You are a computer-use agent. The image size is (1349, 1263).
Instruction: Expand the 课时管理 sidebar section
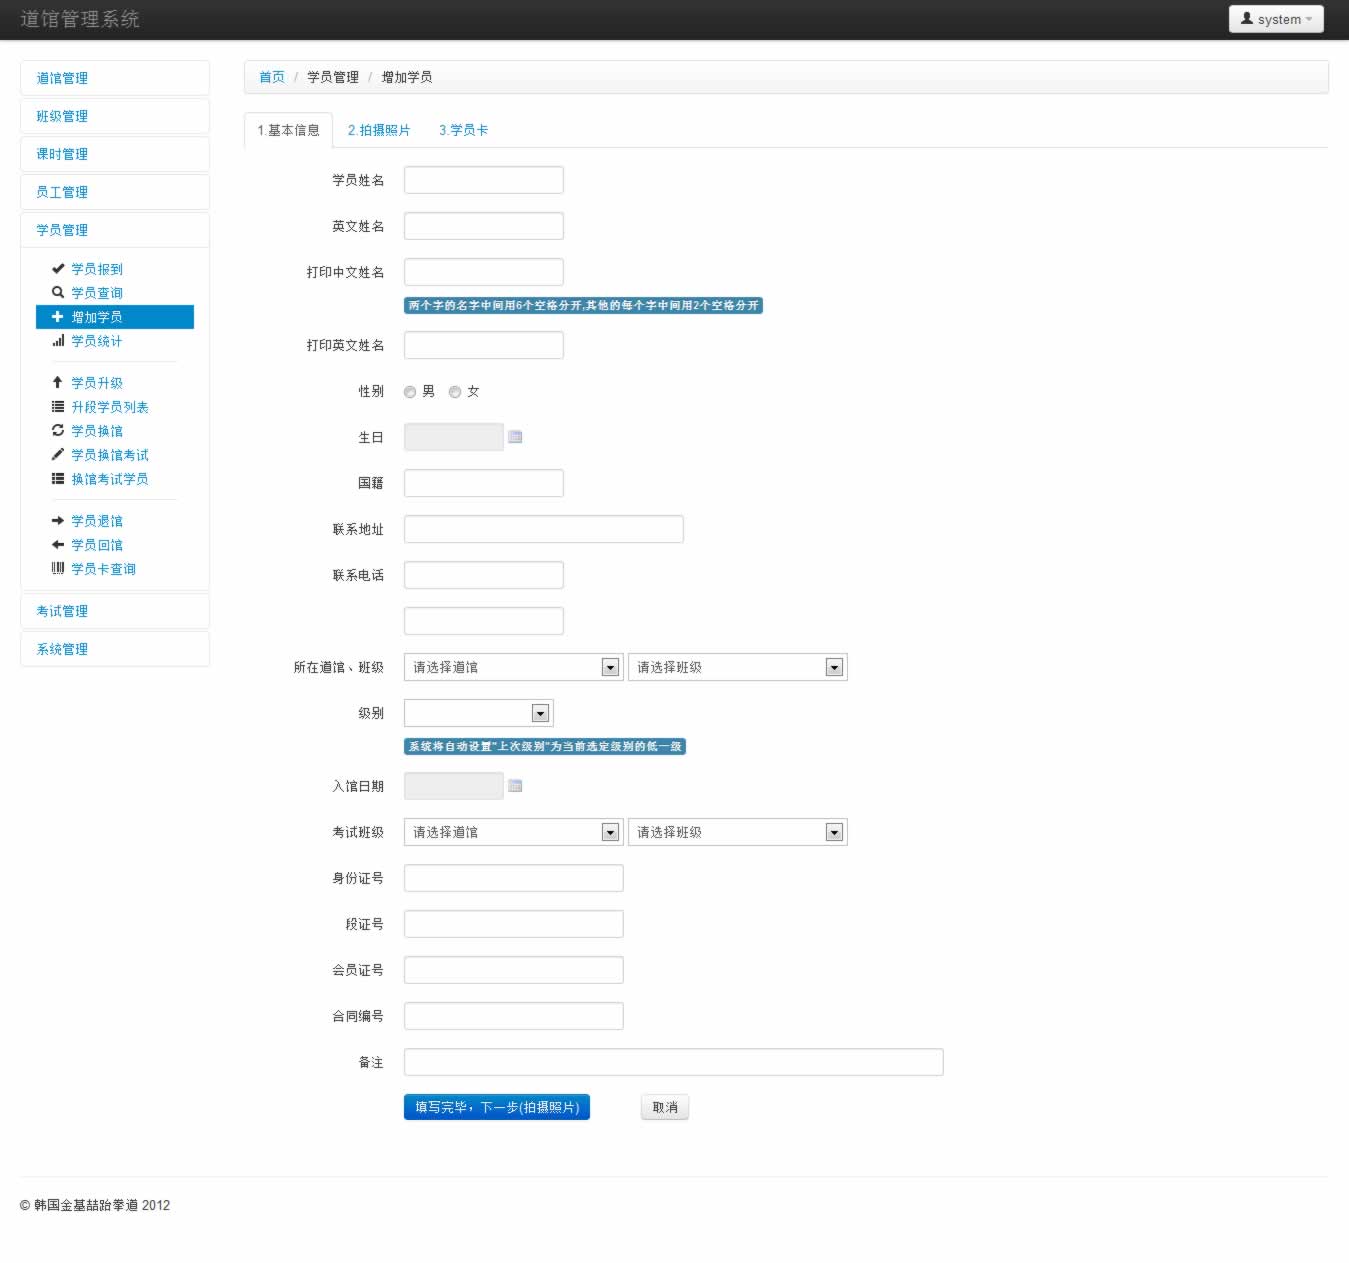115,154
